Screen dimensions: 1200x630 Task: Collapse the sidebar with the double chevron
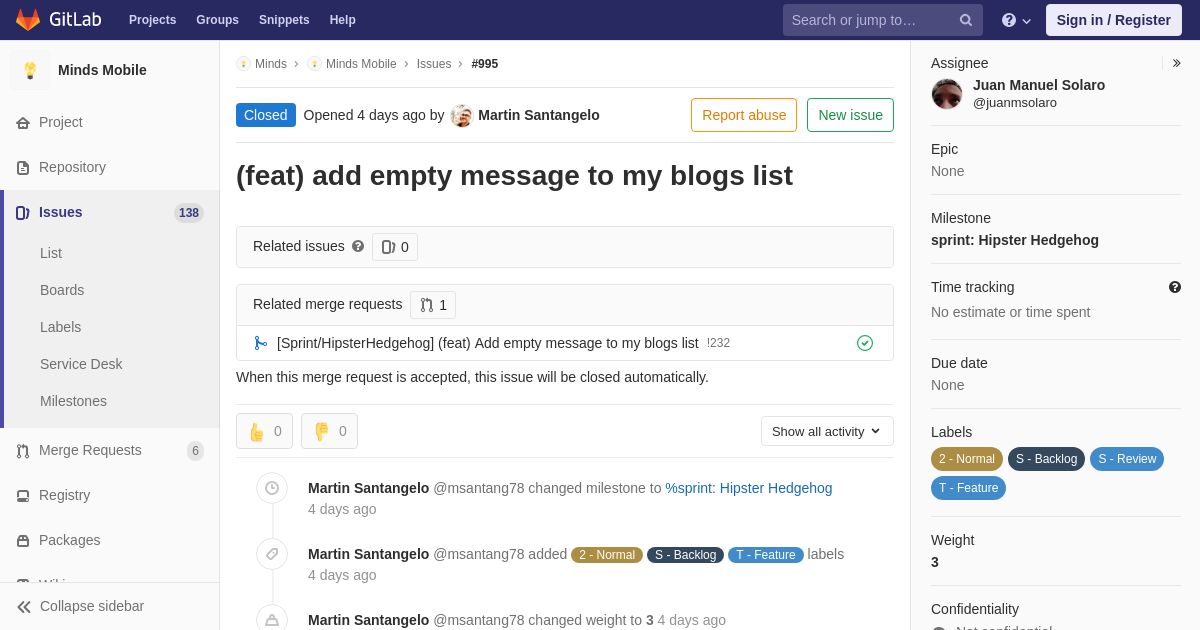click(24, 606)
